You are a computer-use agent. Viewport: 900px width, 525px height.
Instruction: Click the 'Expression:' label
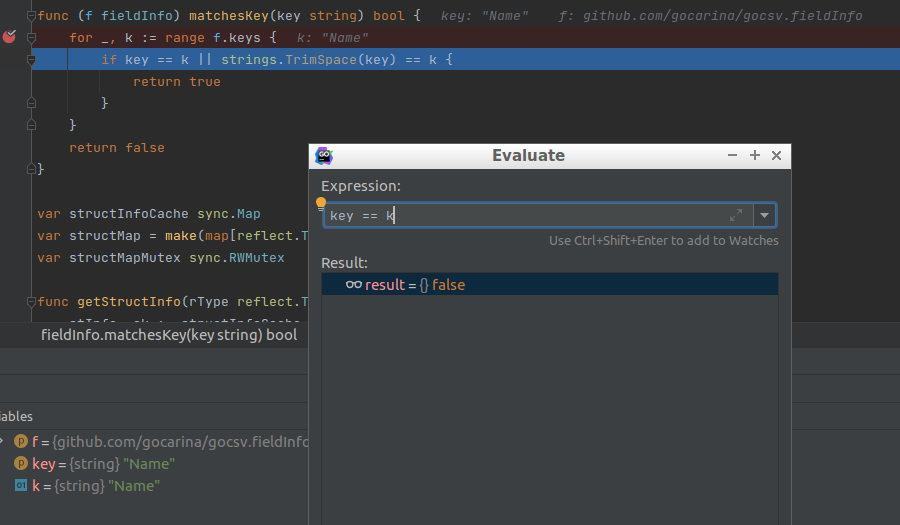pos(361,186)
